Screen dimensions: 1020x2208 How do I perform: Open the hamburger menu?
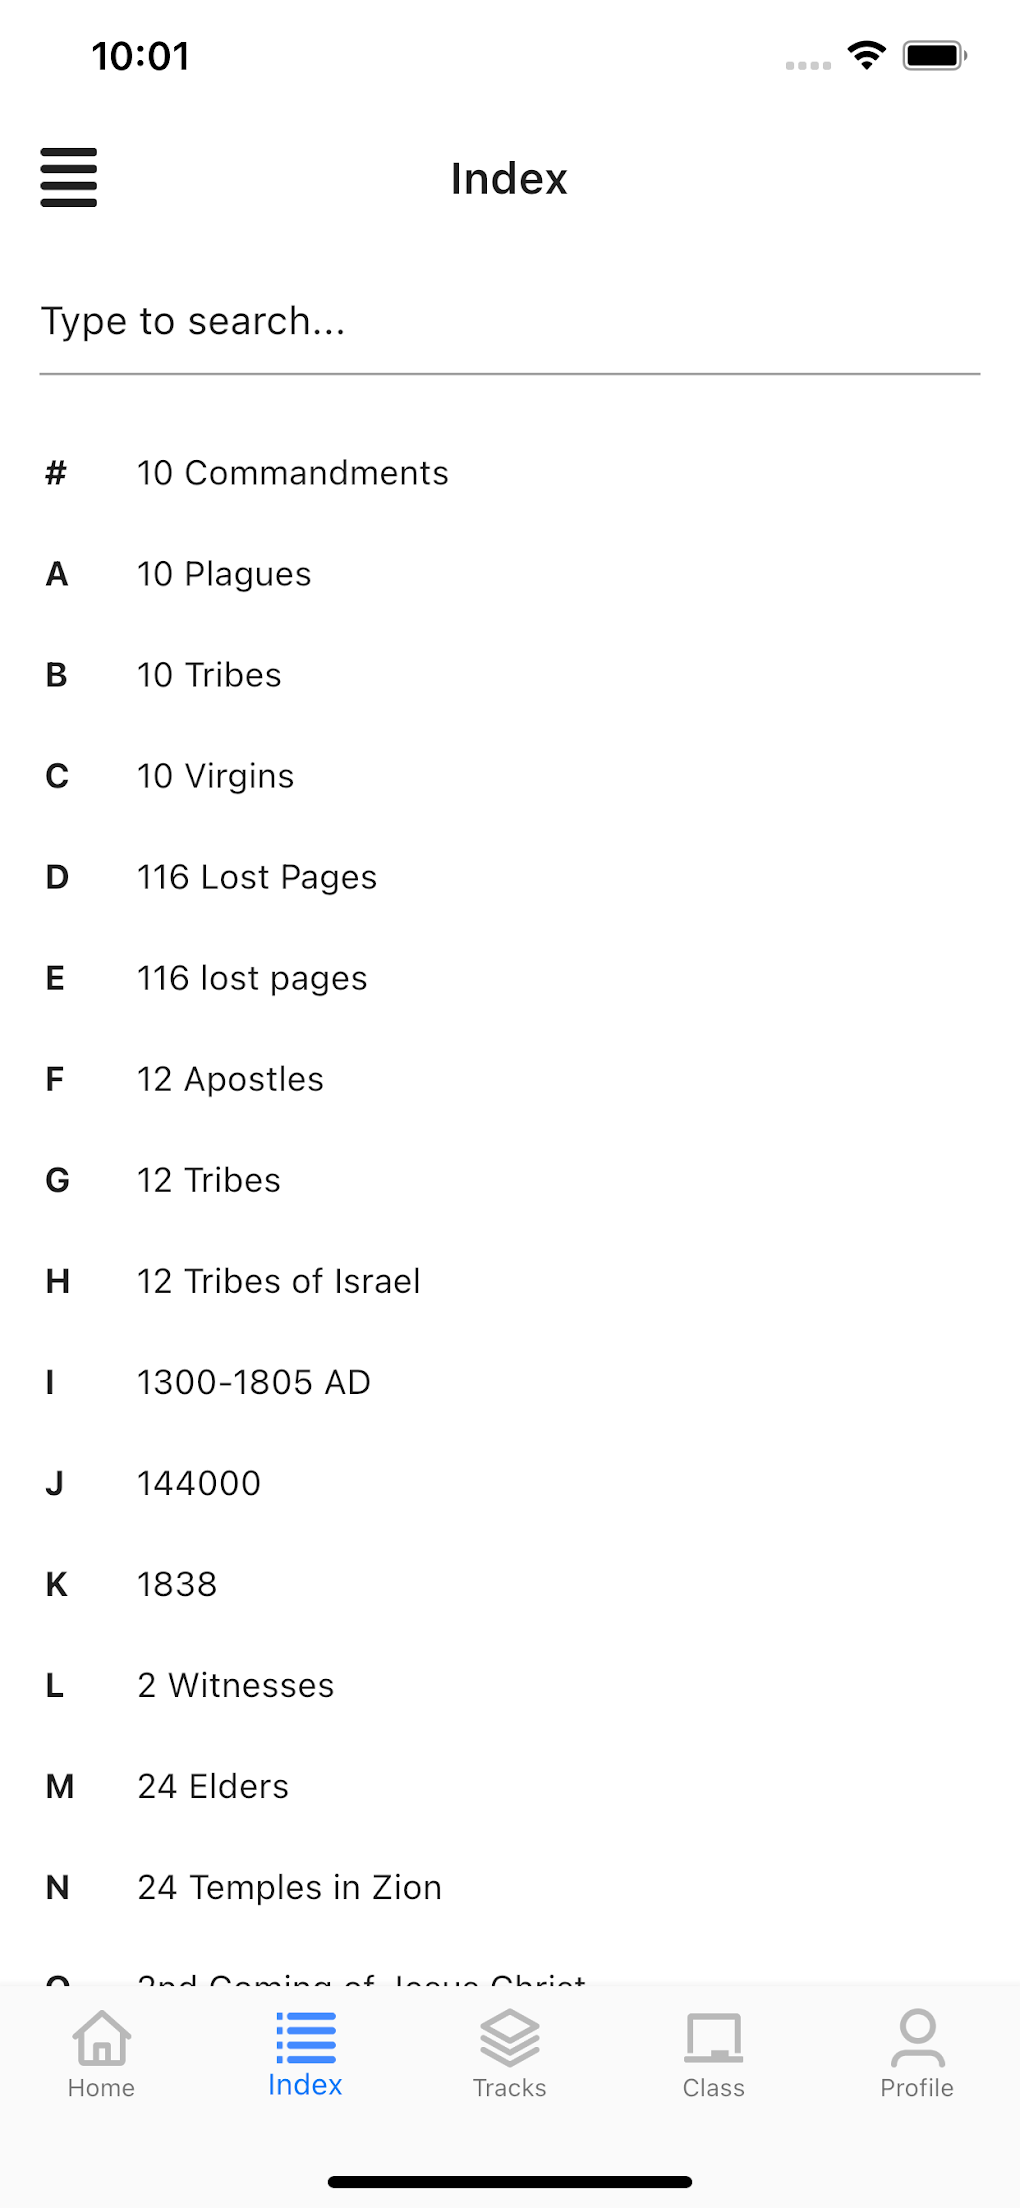pos(68,178)
